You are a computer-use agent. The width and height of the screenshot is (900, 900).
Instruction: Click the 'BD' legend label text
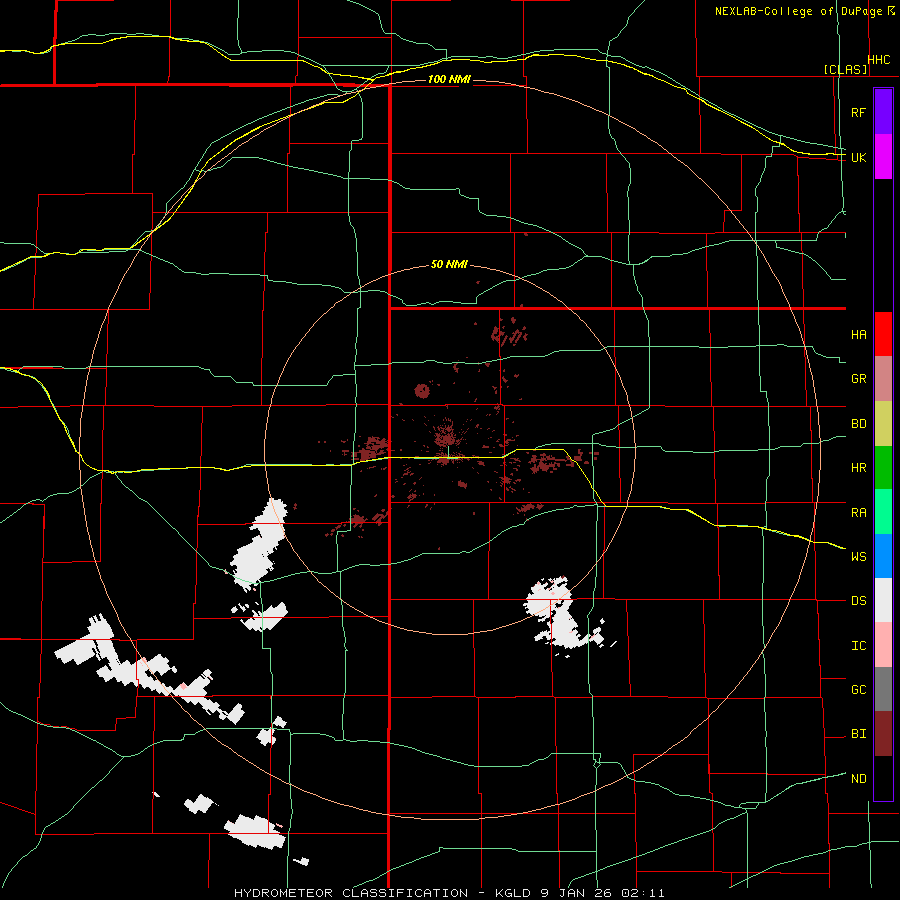pyautogui.click(x=858, y=424)
